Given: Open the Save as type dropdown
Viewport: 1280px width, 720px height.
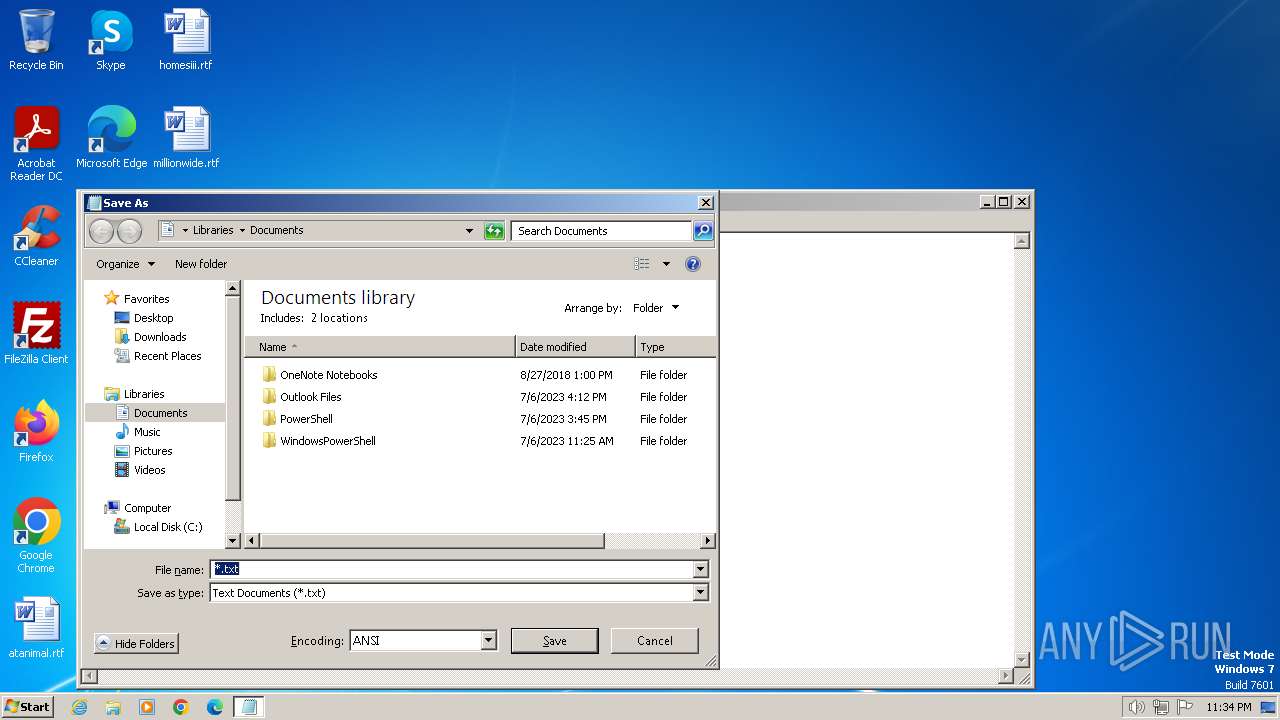Looking at the screenshot, I should point(700,593).
